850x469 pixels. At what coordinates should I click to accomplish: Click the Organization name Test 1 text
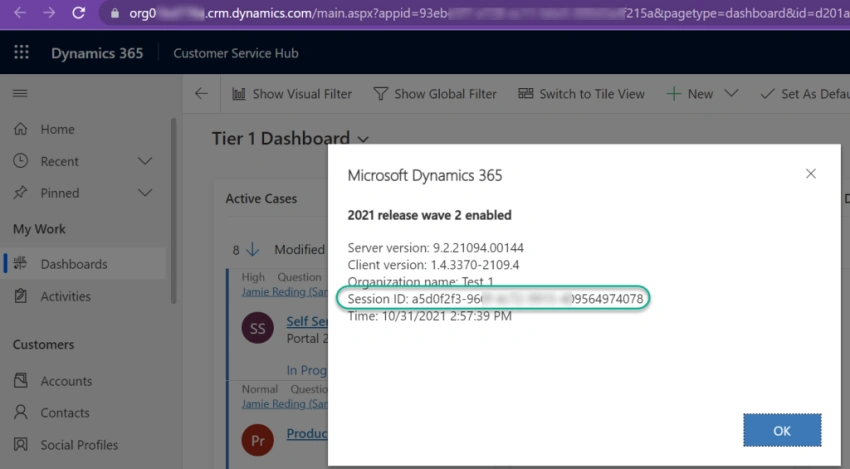point(421,282)
